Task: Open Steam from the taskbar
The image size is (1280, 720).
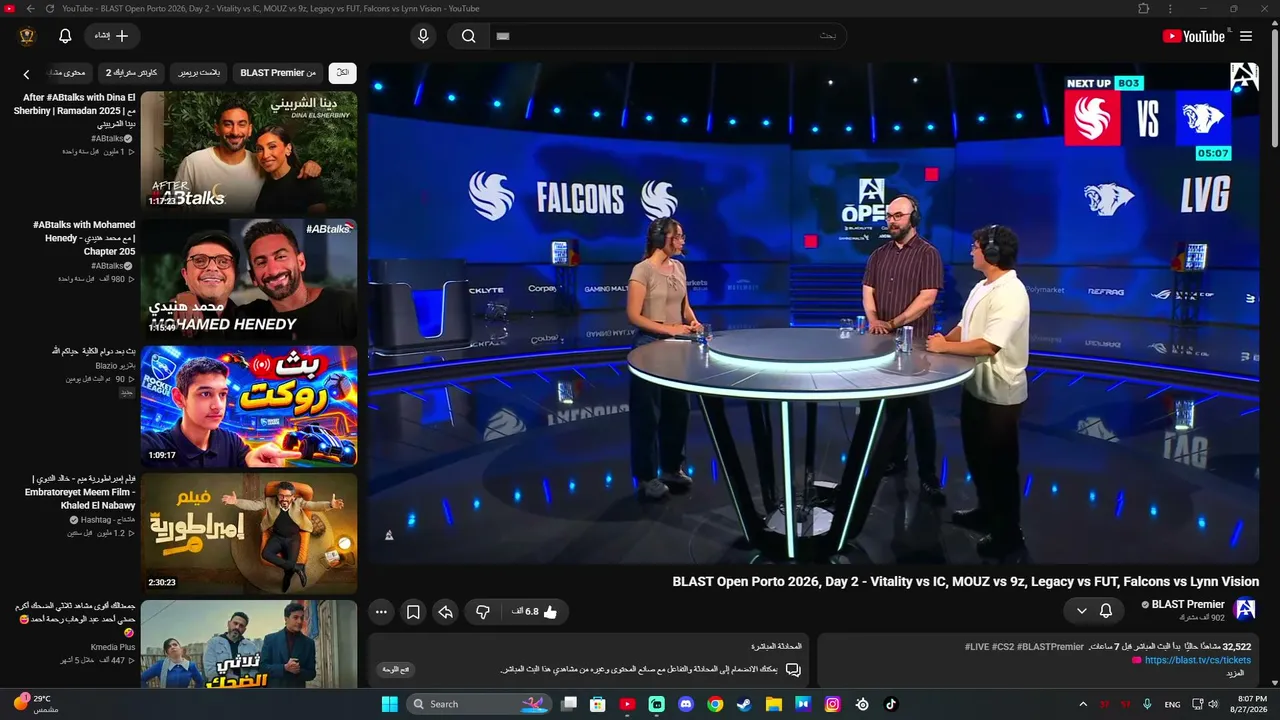Action: (x=744, y=704)
